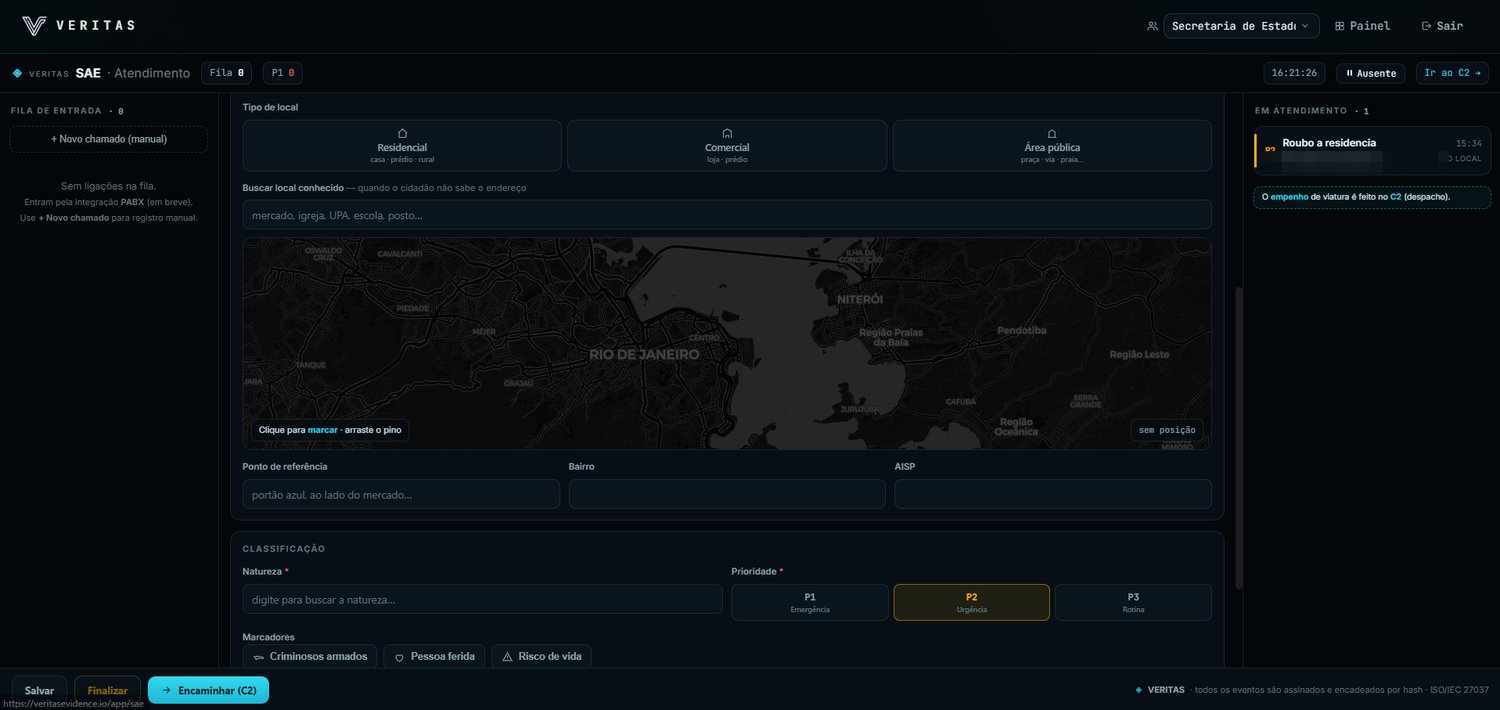Click Encaminhar (C2) button
This screenshot has width=1500, height=710.
point(209,690)
